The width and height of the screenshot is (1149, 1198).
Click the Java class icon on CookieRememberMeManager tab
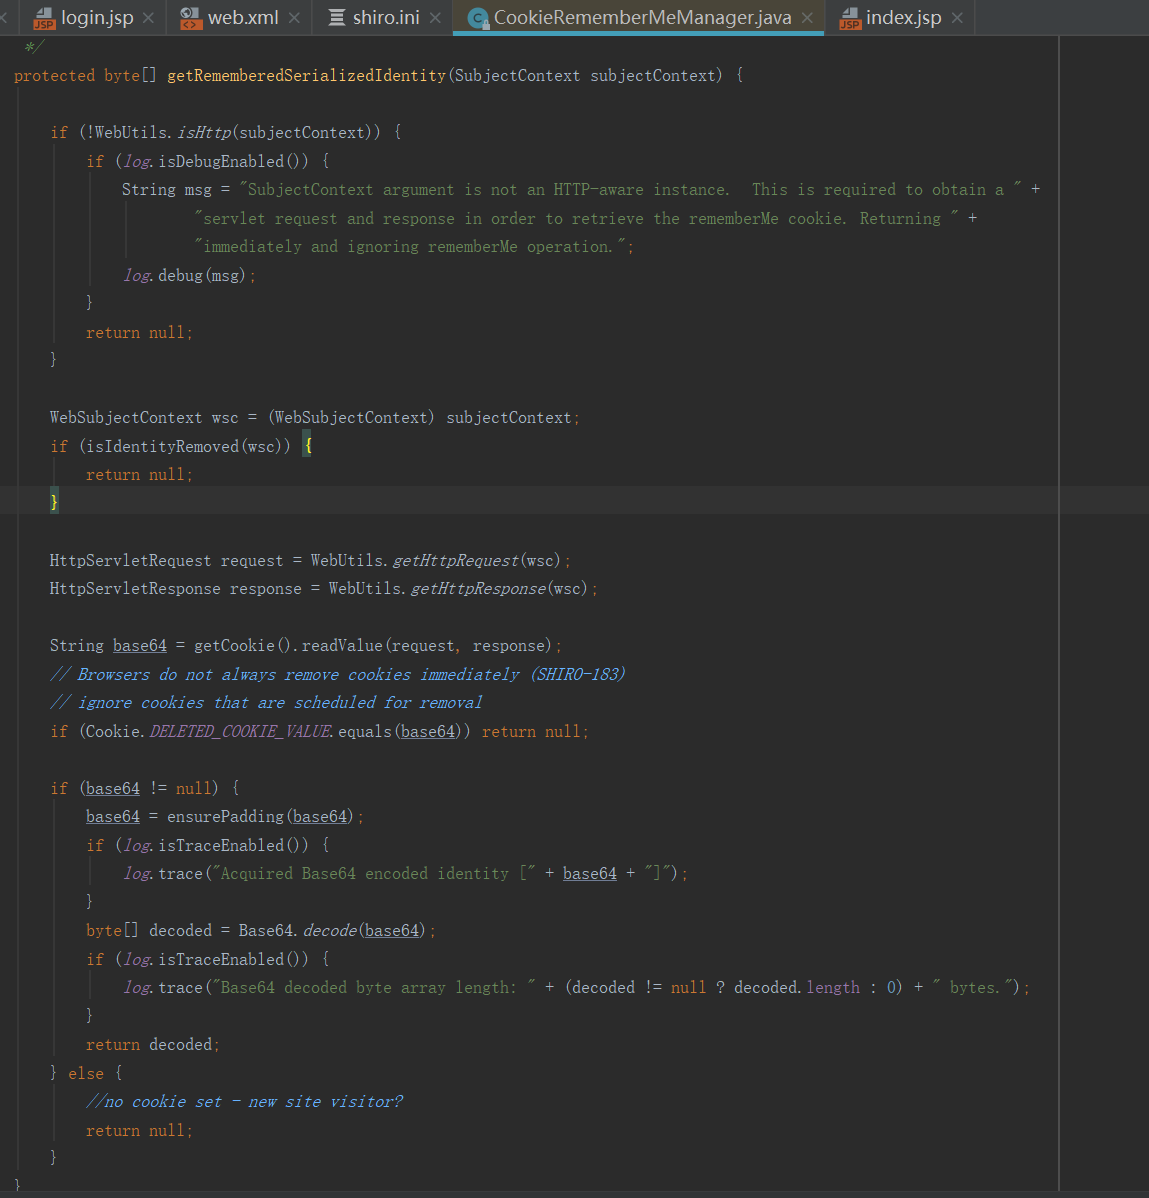click(478, 18)
